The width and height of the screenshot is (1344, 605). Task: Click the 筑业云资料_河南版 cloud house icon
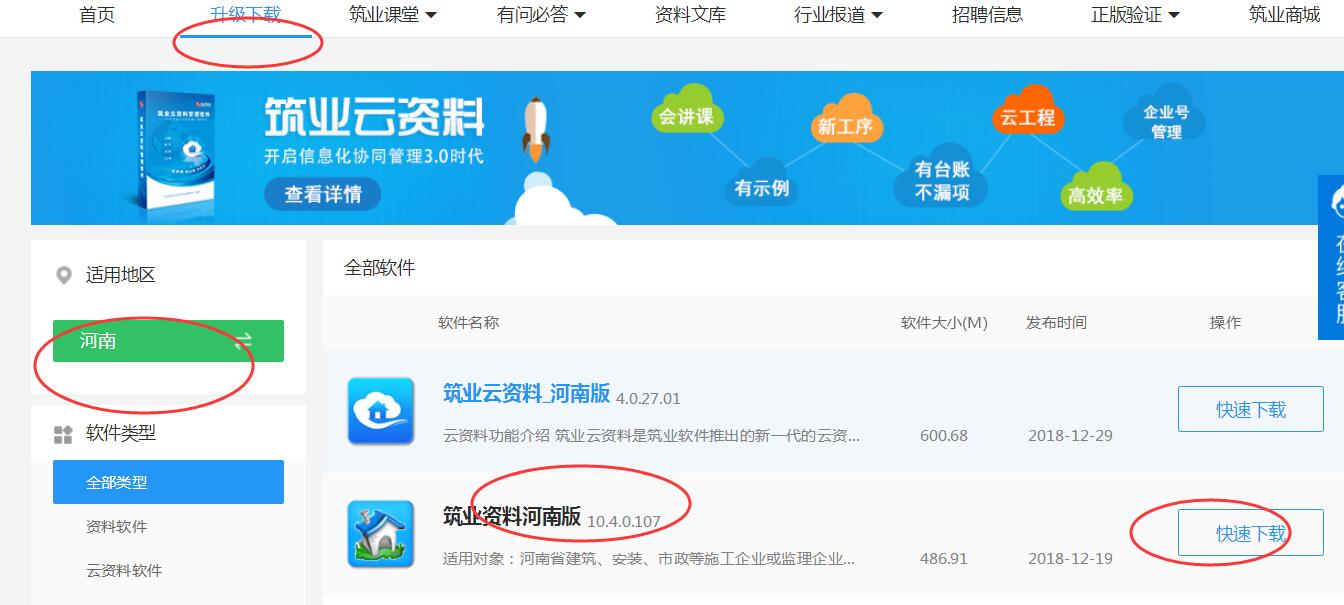[x=380, y=411]
